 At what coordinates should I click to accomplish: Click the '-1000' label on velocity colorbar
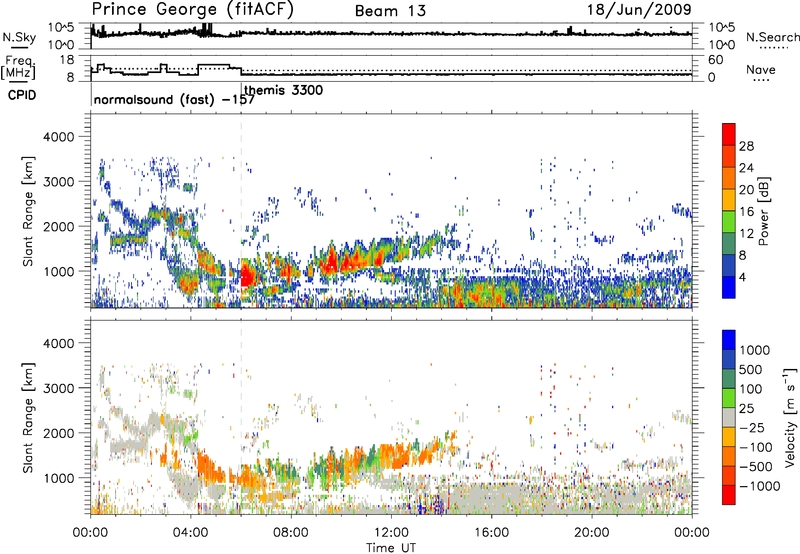(x=759, y=486)
